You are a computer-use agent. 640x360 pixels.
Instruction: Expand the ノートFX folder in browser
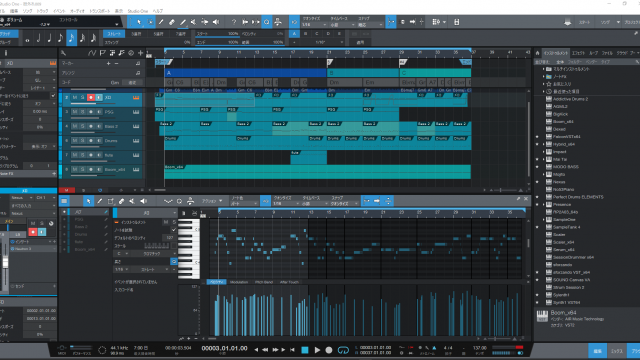tap(543, 76)
